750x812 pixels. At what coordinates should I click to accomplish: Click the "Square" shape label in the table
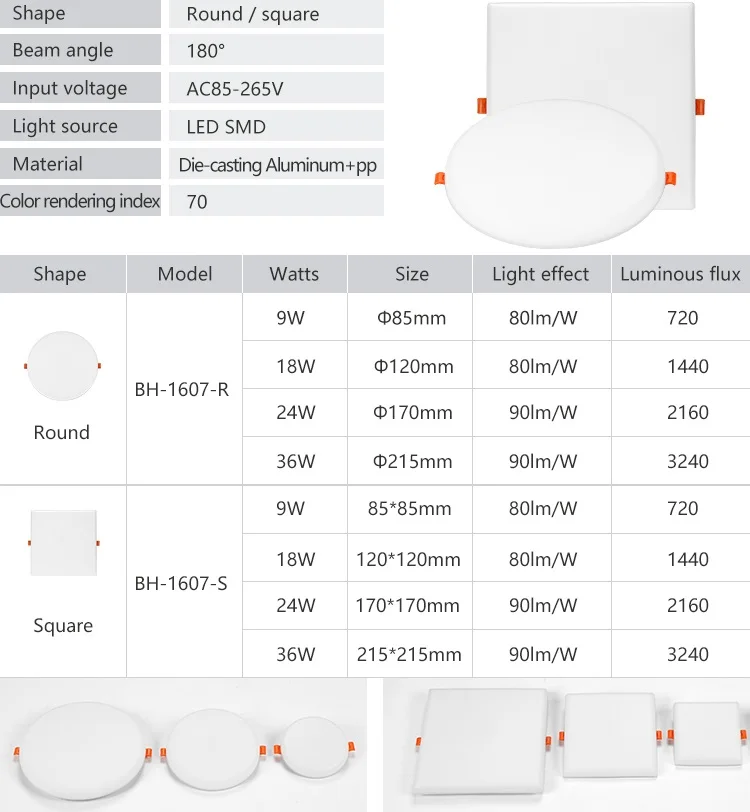(x=63, y=626)
